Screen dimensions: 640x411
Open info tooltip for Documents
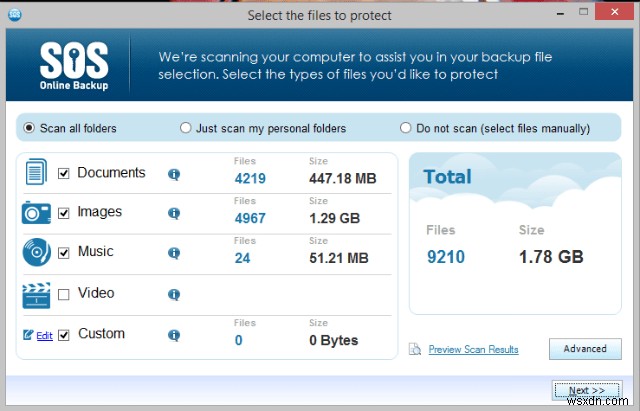pyautogui.click(x=174, y=174)
